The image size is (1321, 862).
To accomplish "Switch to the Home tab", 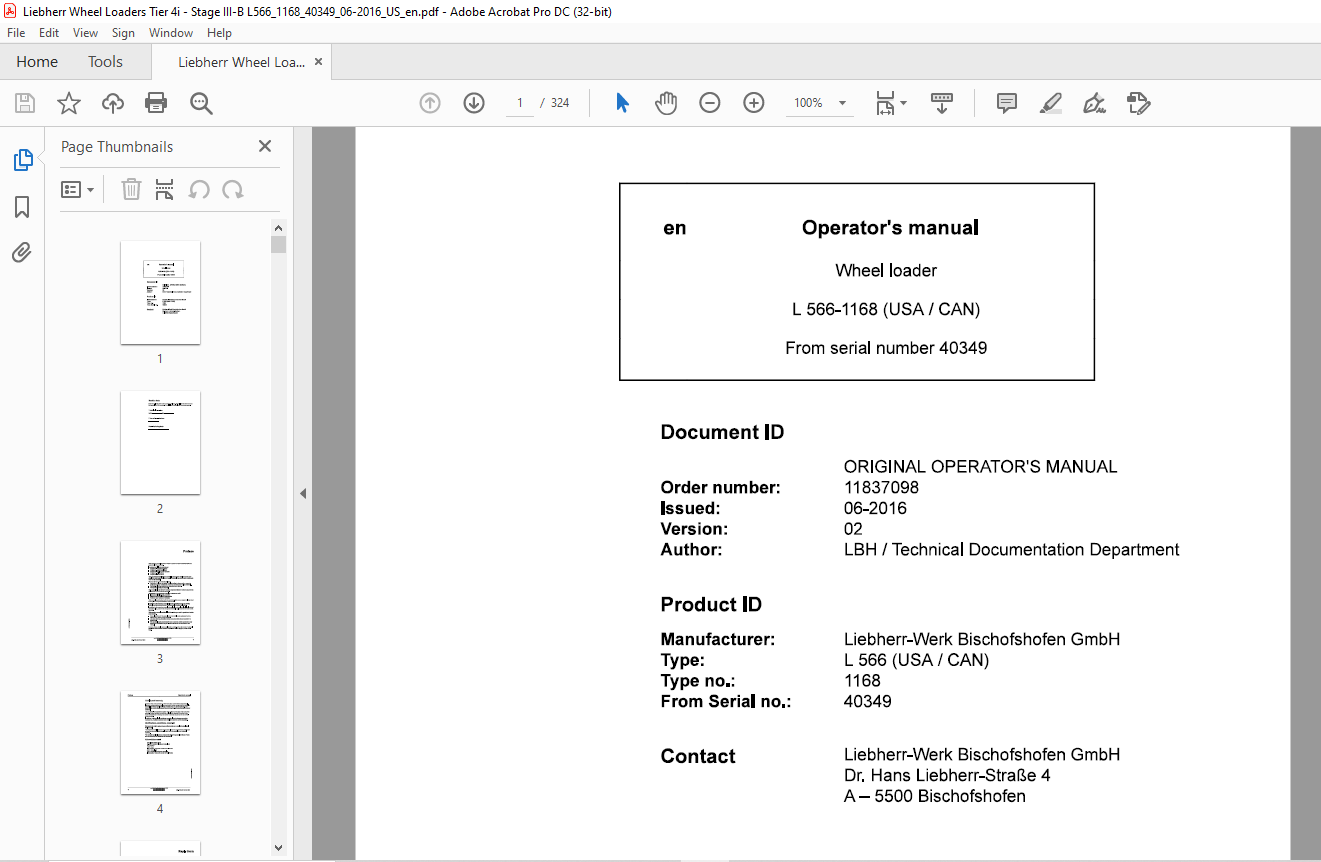I will point(37,62).
